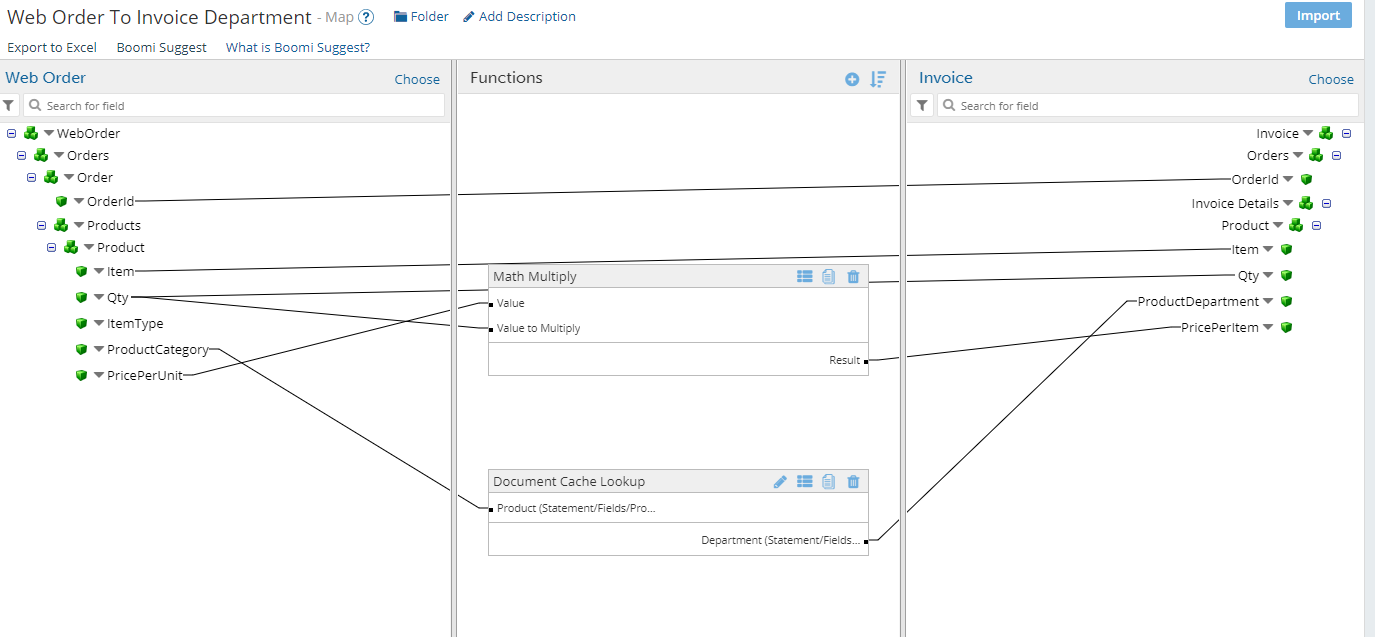Edit the Document Cache Lookup with pencil icon

(x=780, y=481)
